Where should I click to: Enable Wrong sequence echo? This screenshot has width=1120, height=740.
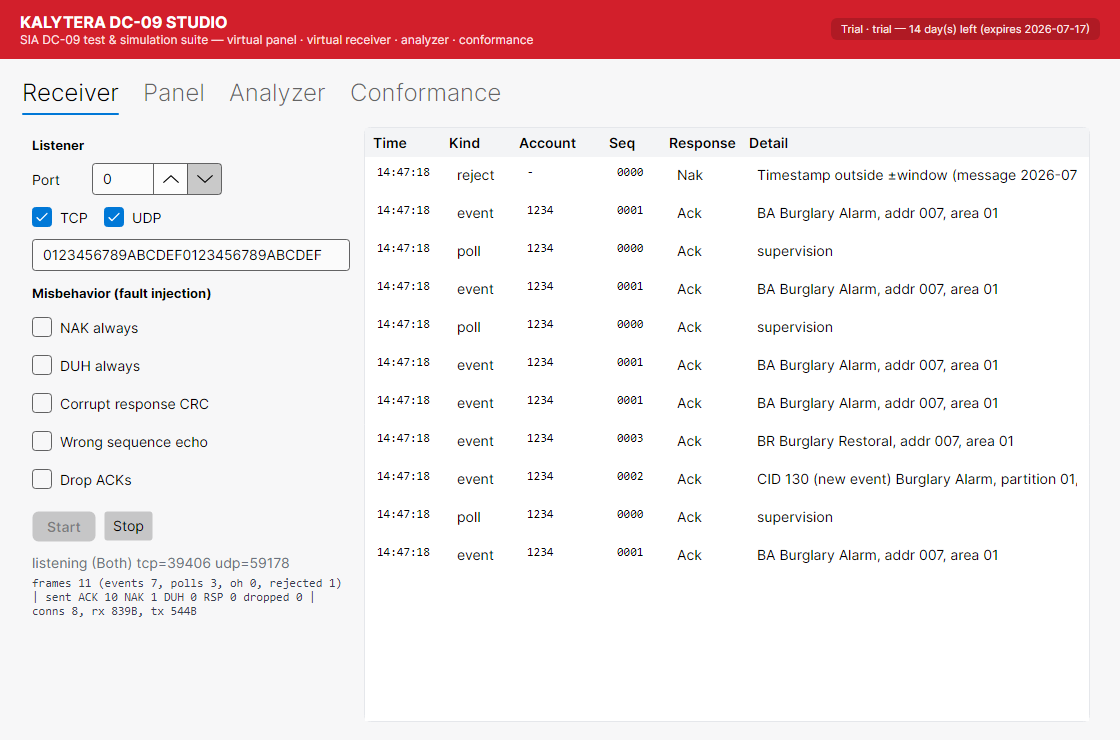[42, 441]
